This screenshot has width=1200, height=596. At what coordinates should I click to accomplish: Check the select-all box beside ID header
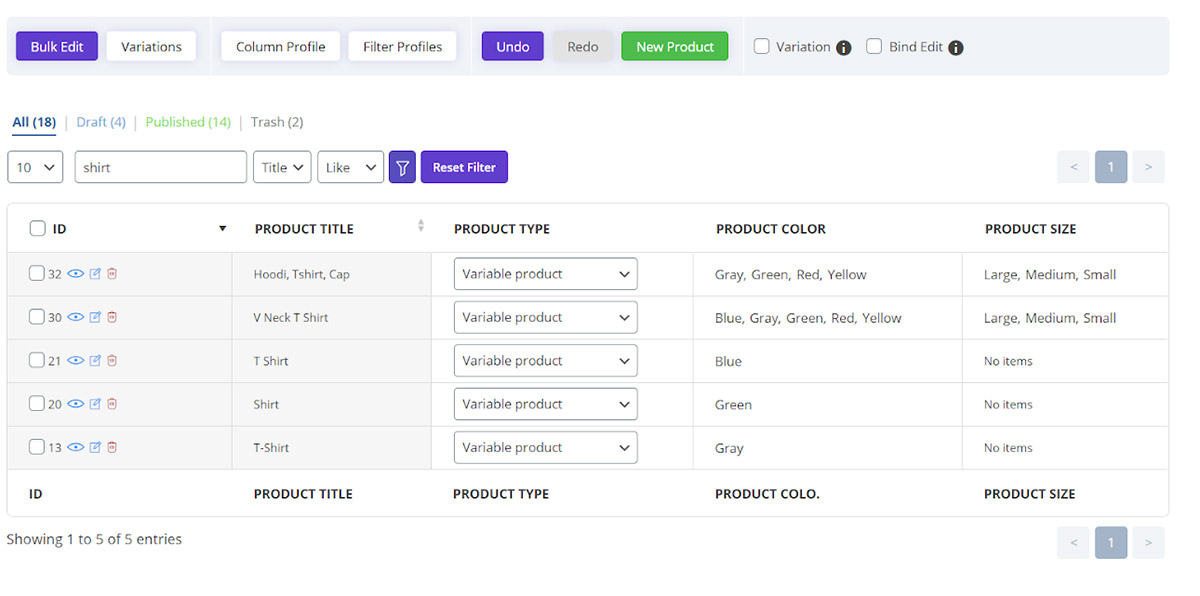[37, 228]
